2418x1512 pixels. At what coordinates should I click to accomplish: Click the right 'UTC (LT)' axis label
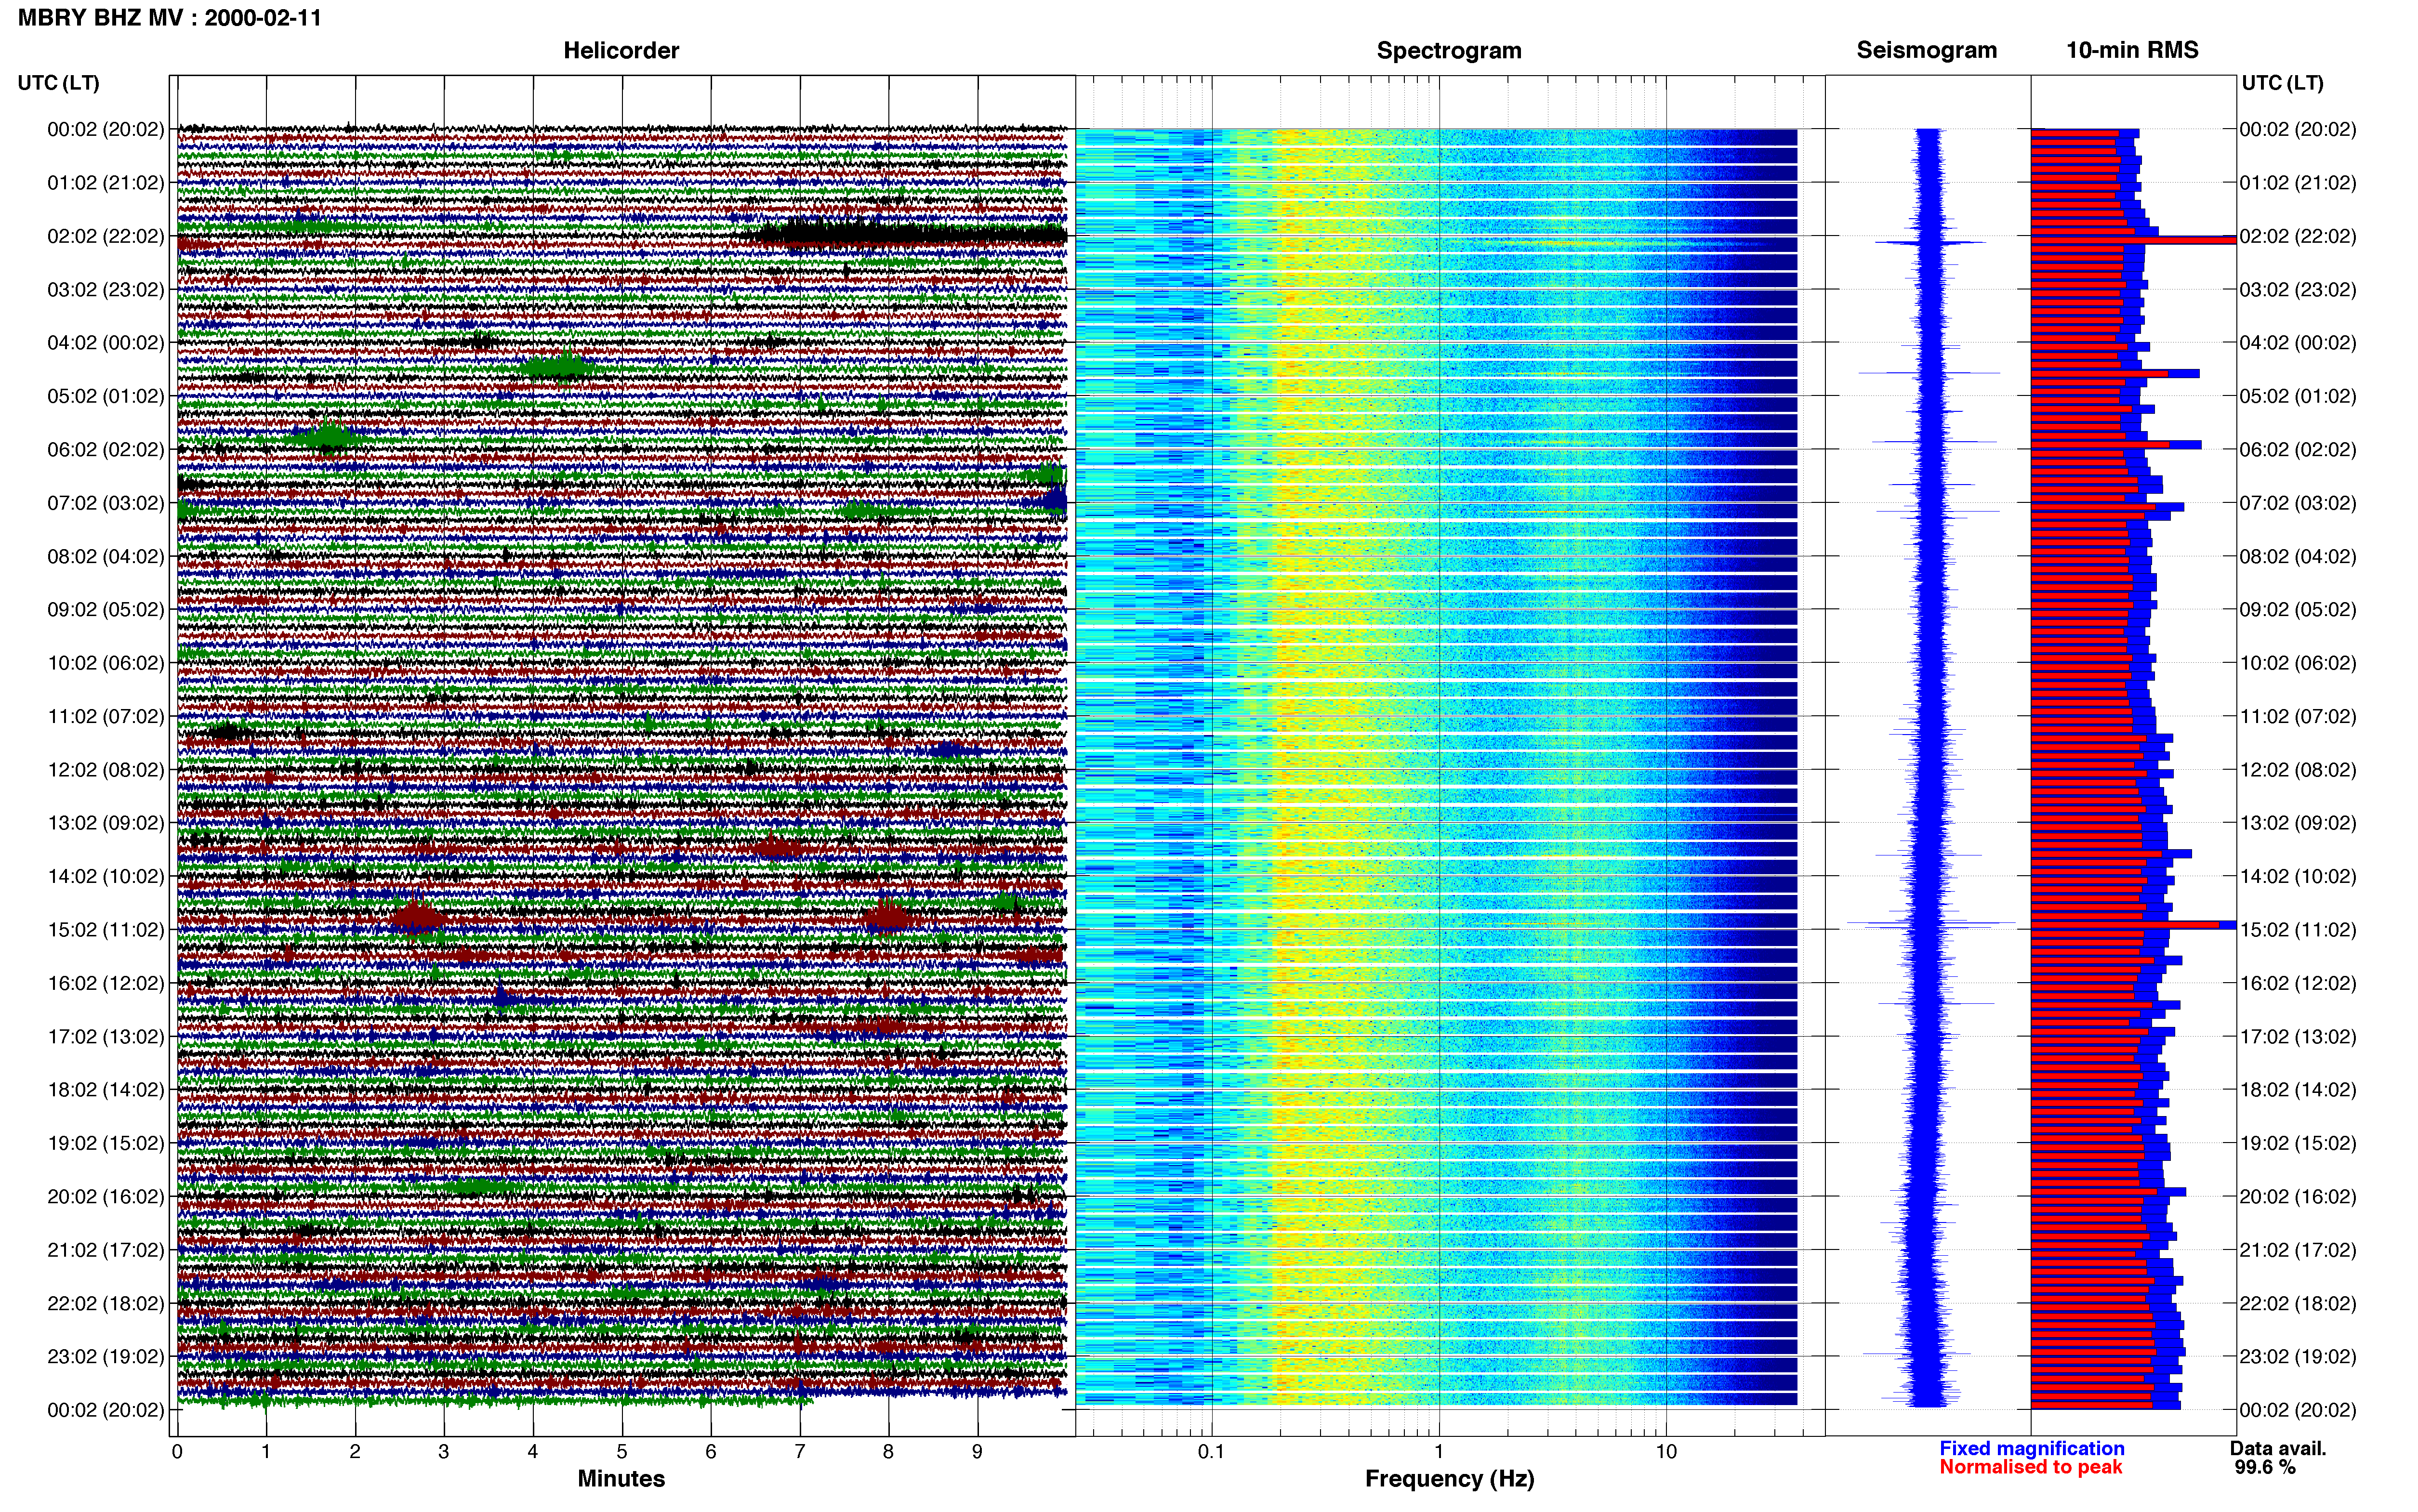click(2282, 83)
